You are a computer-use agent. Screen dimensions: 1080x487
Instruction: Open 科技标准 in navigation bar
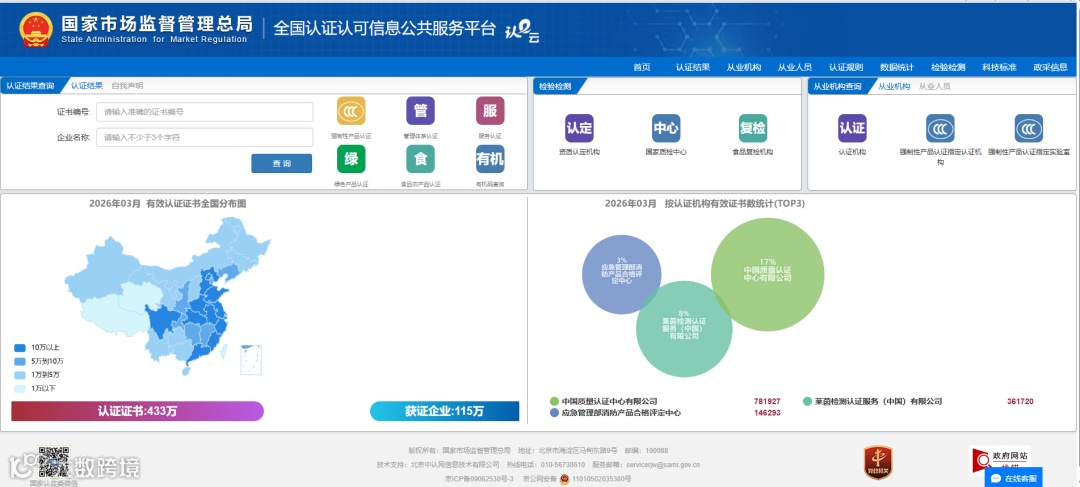[999, 68]
